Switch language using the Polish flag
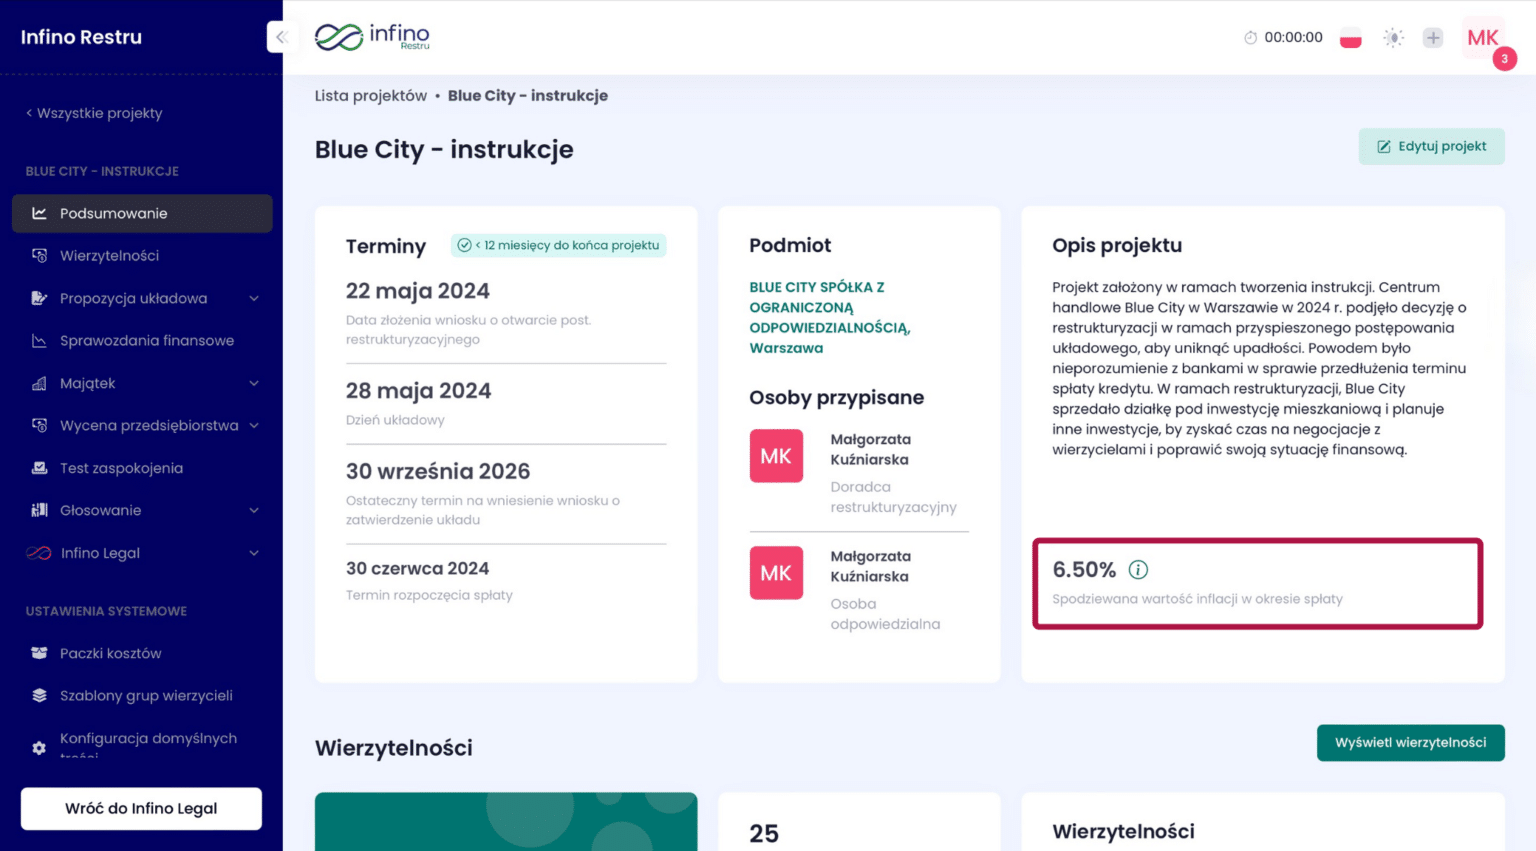The height and width of the screenshot is (851, 1536). click(x=1350, y=37)
